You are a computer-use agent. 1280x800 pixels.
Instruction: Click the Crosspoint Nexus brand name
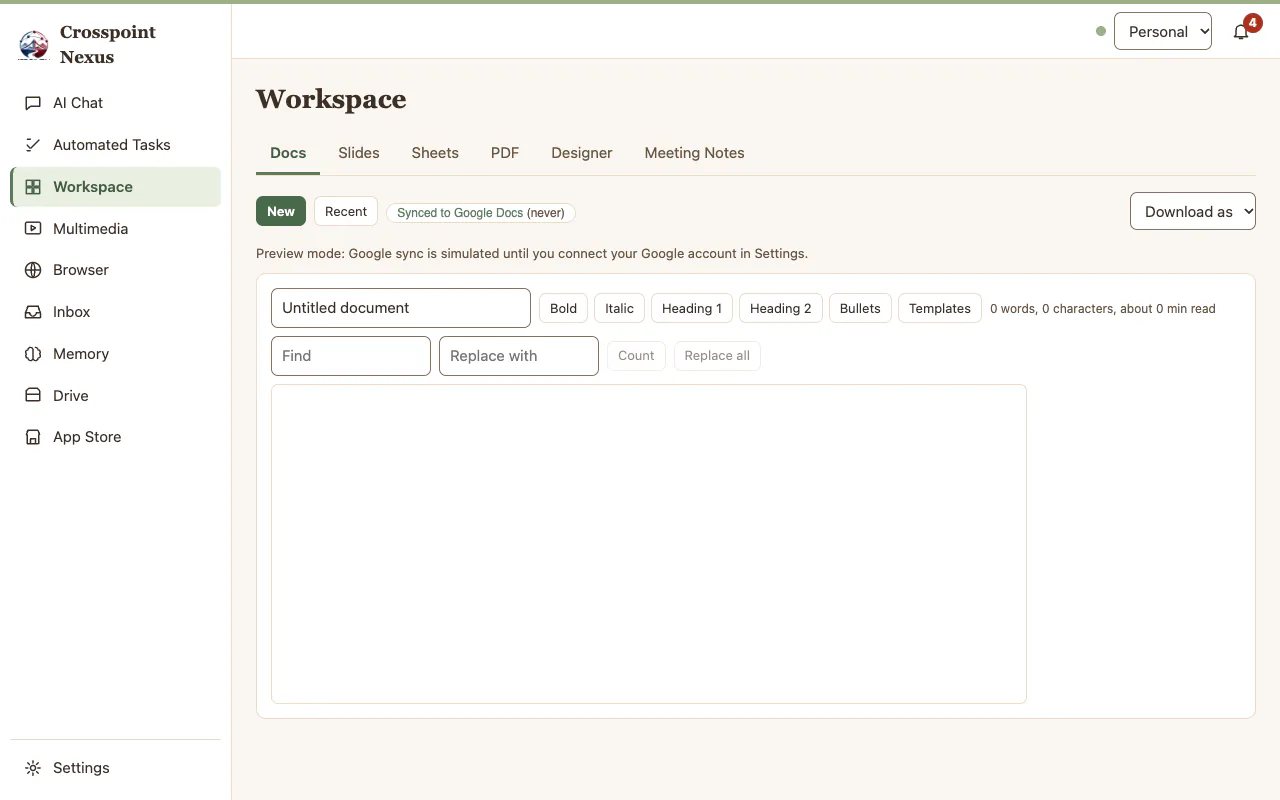(x=108, y=45)
